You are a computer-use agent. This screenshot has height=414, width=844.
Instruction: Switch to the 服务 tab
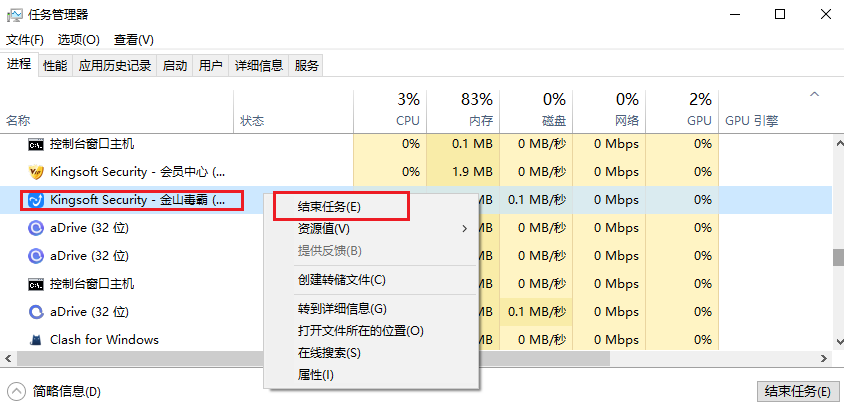pyautogui.click(x=306, y=66)
